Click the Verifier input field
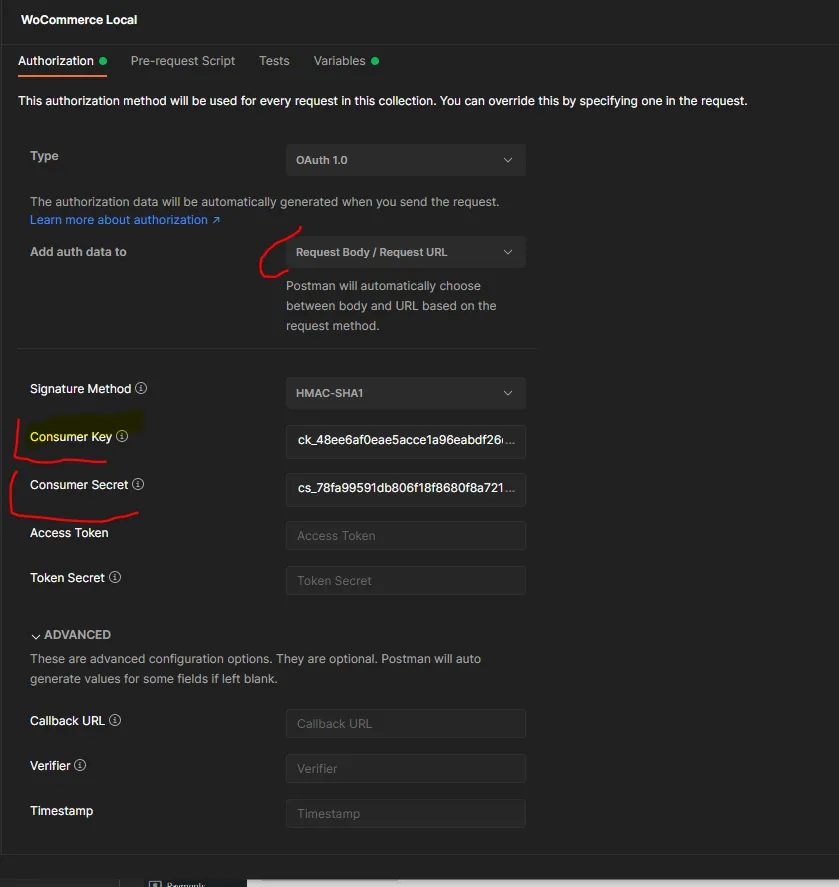The height and width of the screenshot is (887, 839). point(406,769)
